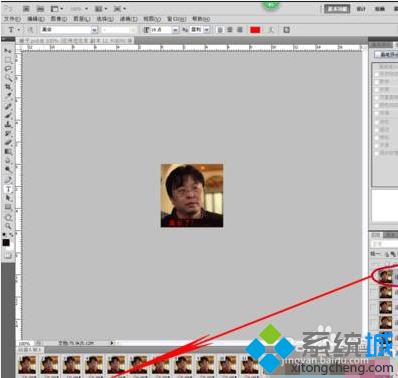Select the Pen tool
This screenshot has width=398, height=378.
[x=8, y=180]
